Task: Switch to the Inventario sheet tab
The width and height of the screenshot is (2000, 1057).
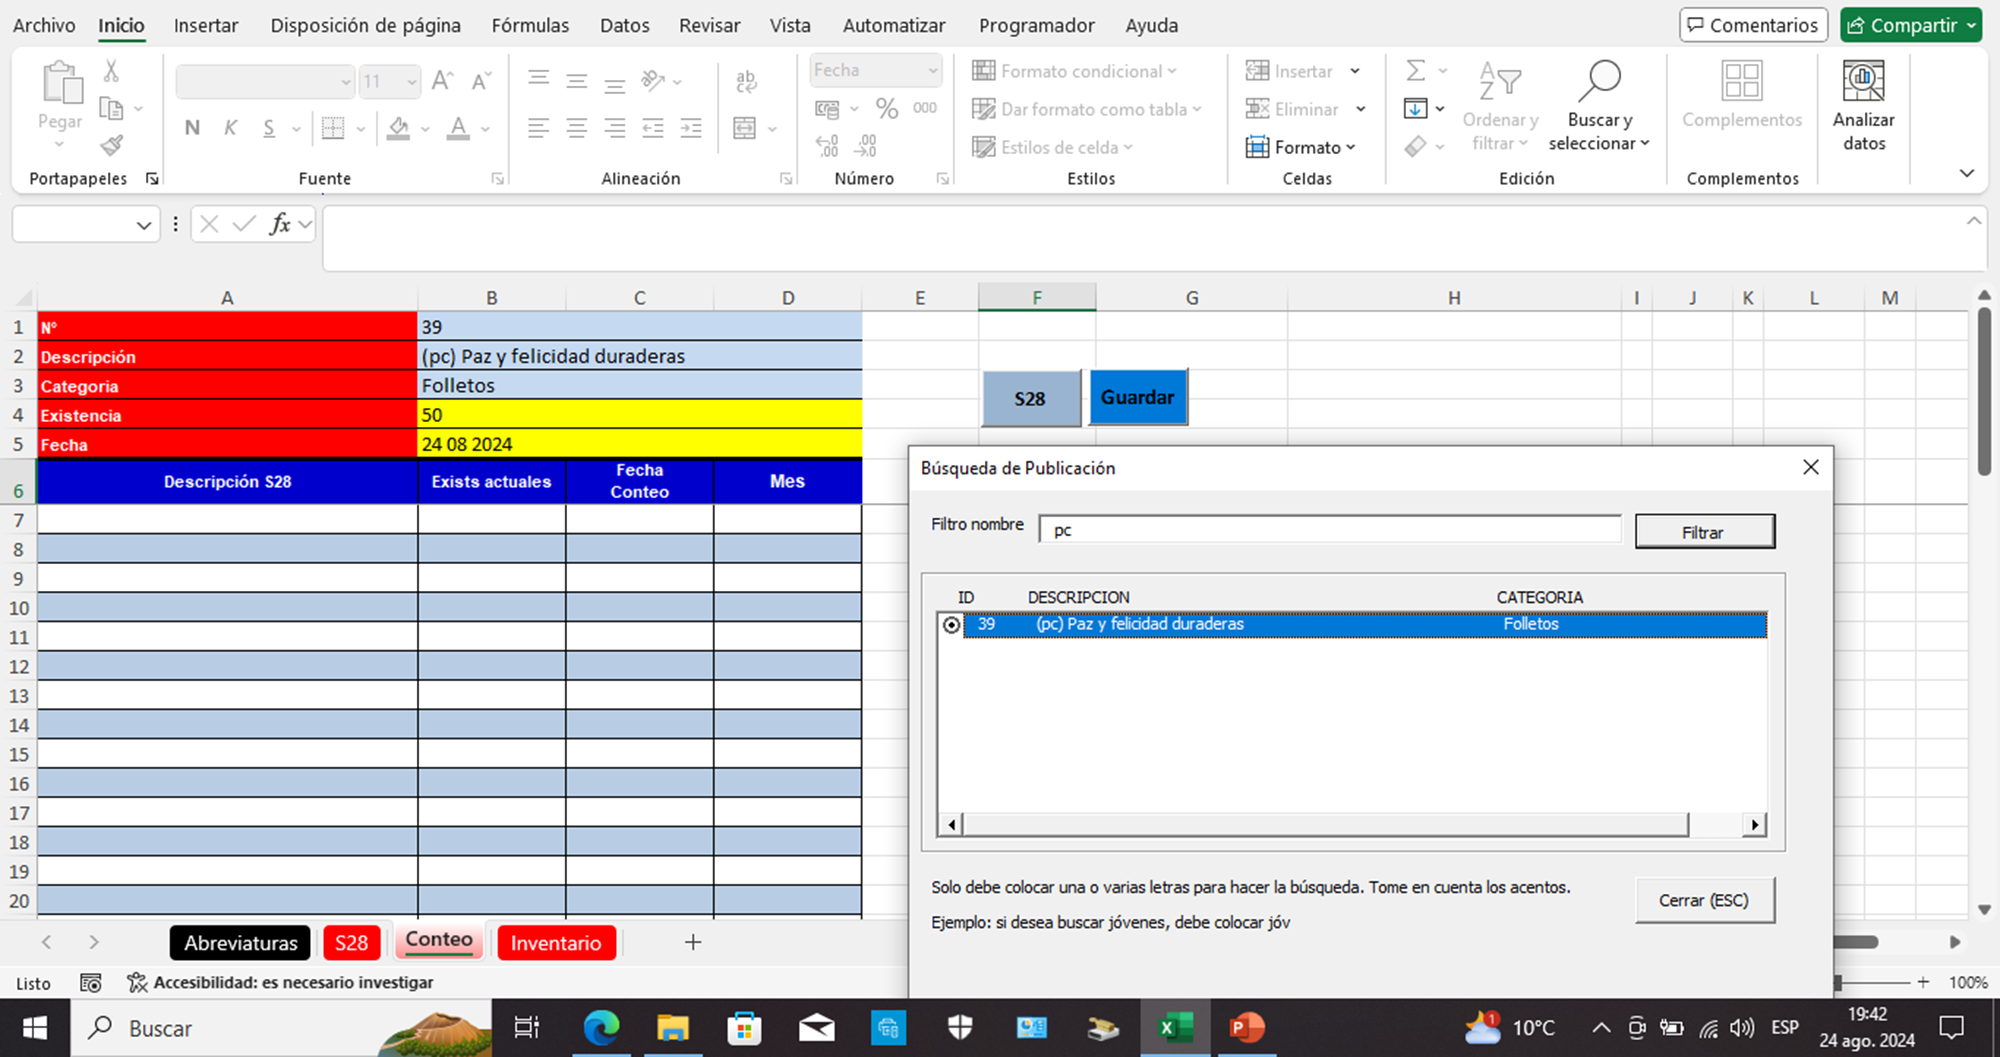Action: pos(556,943)
